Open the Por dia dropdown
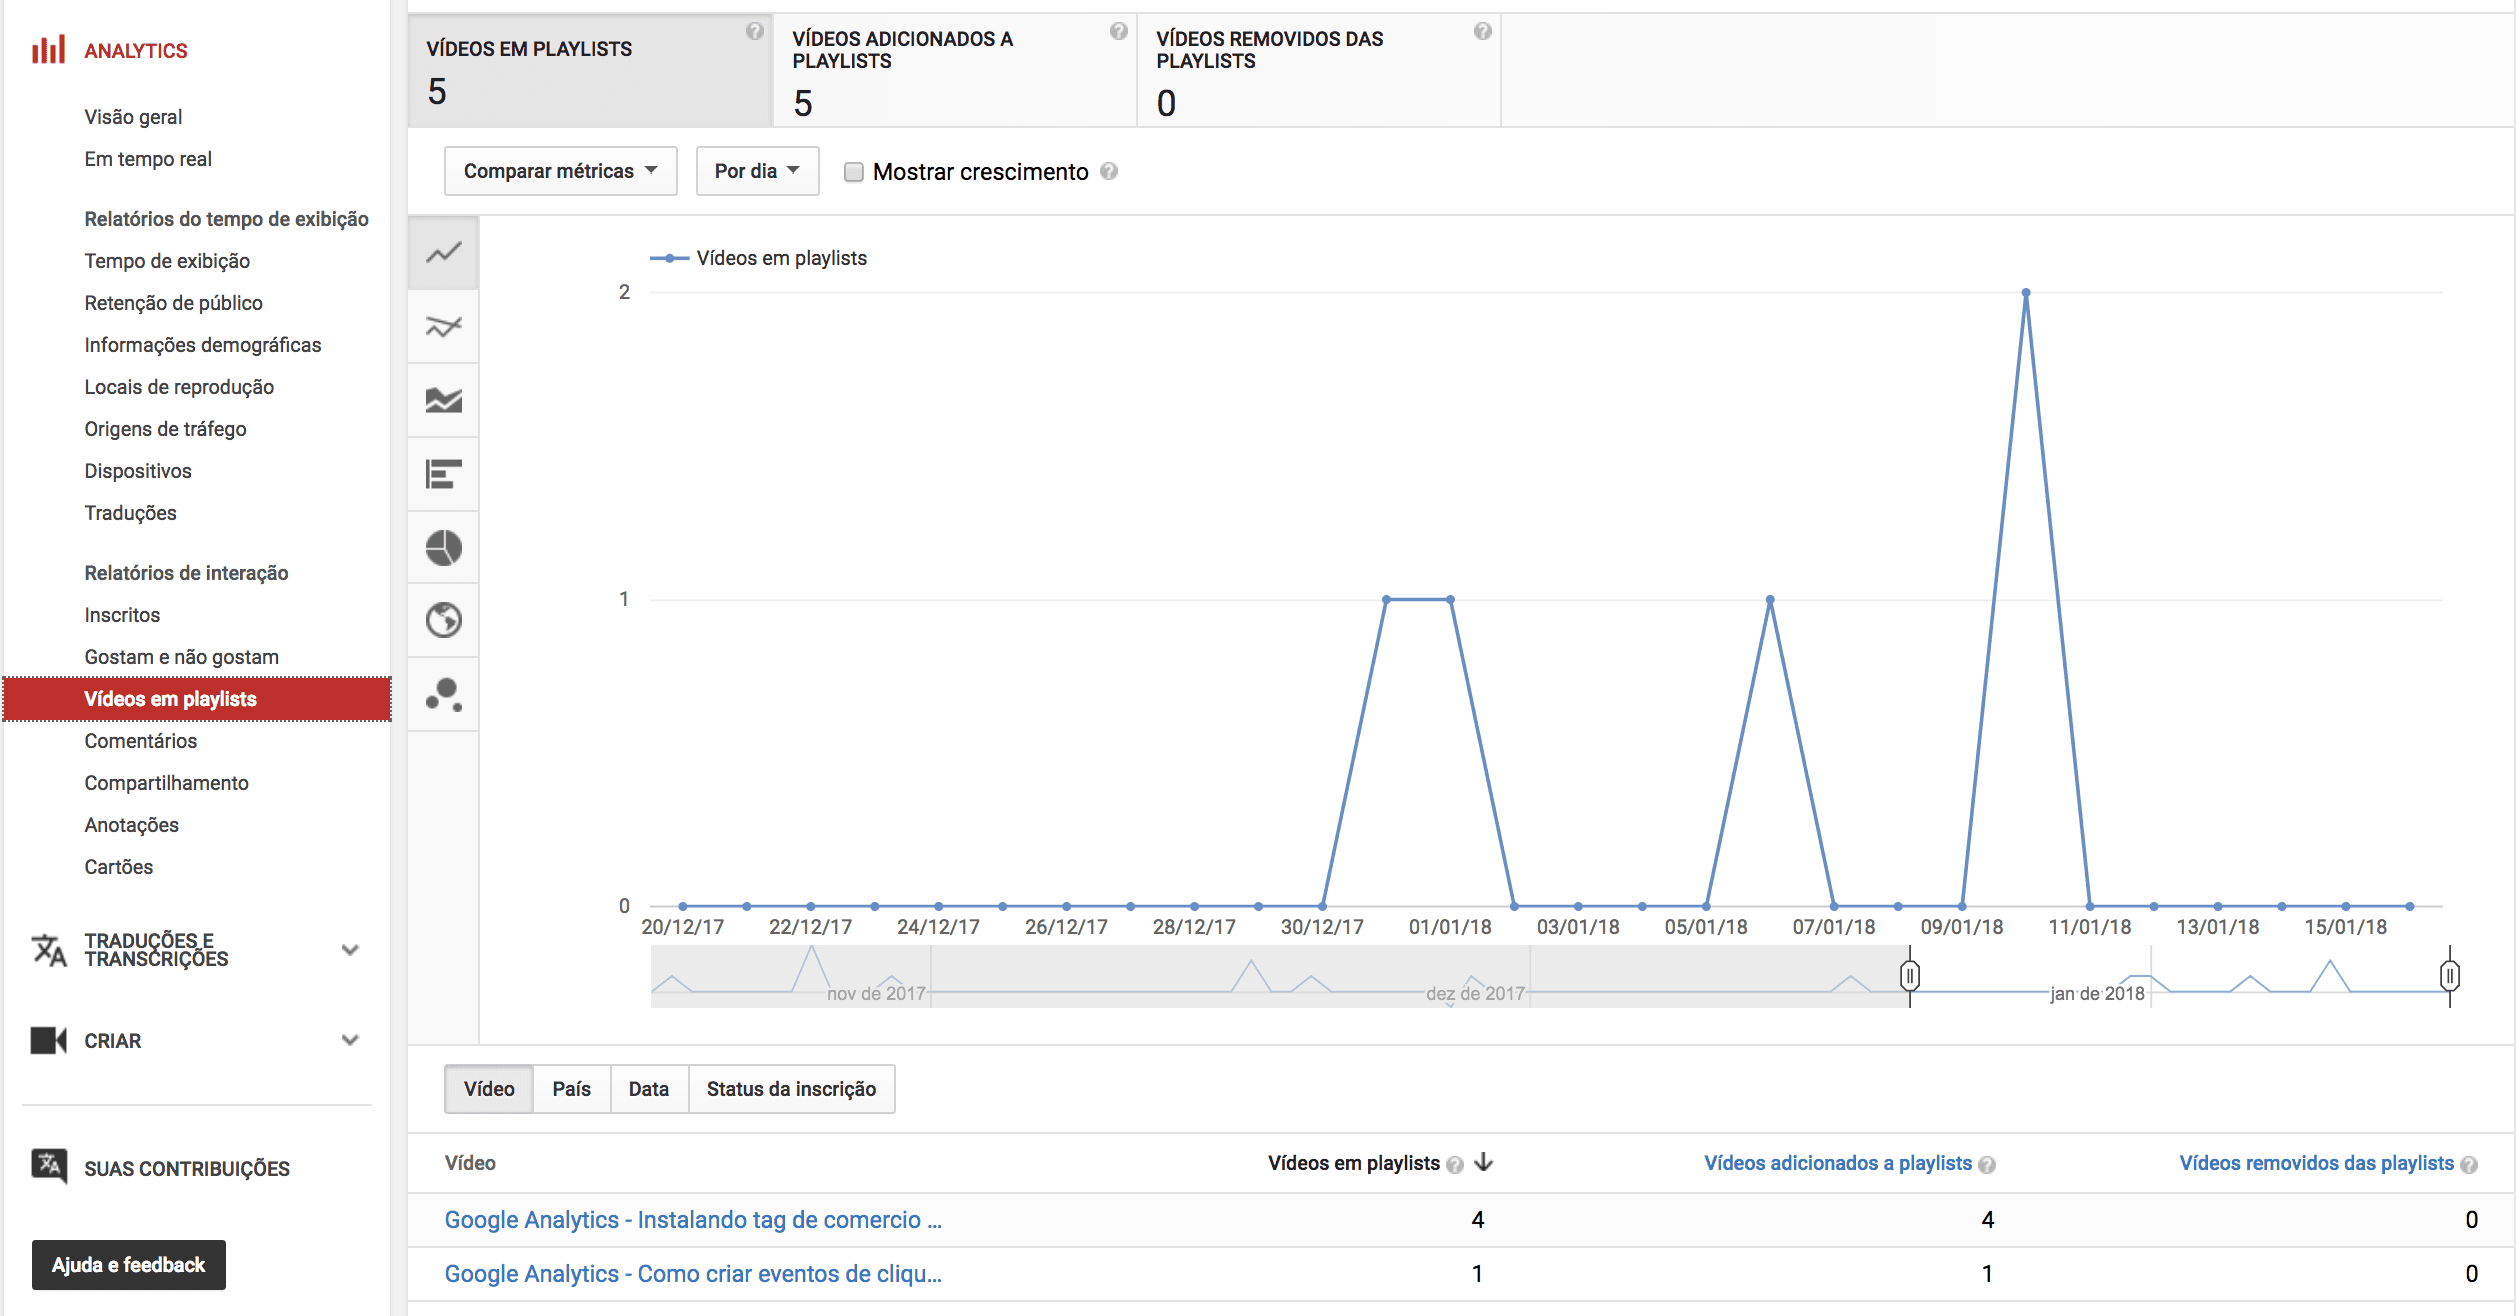The image size is (2516, 1316). 757,171
